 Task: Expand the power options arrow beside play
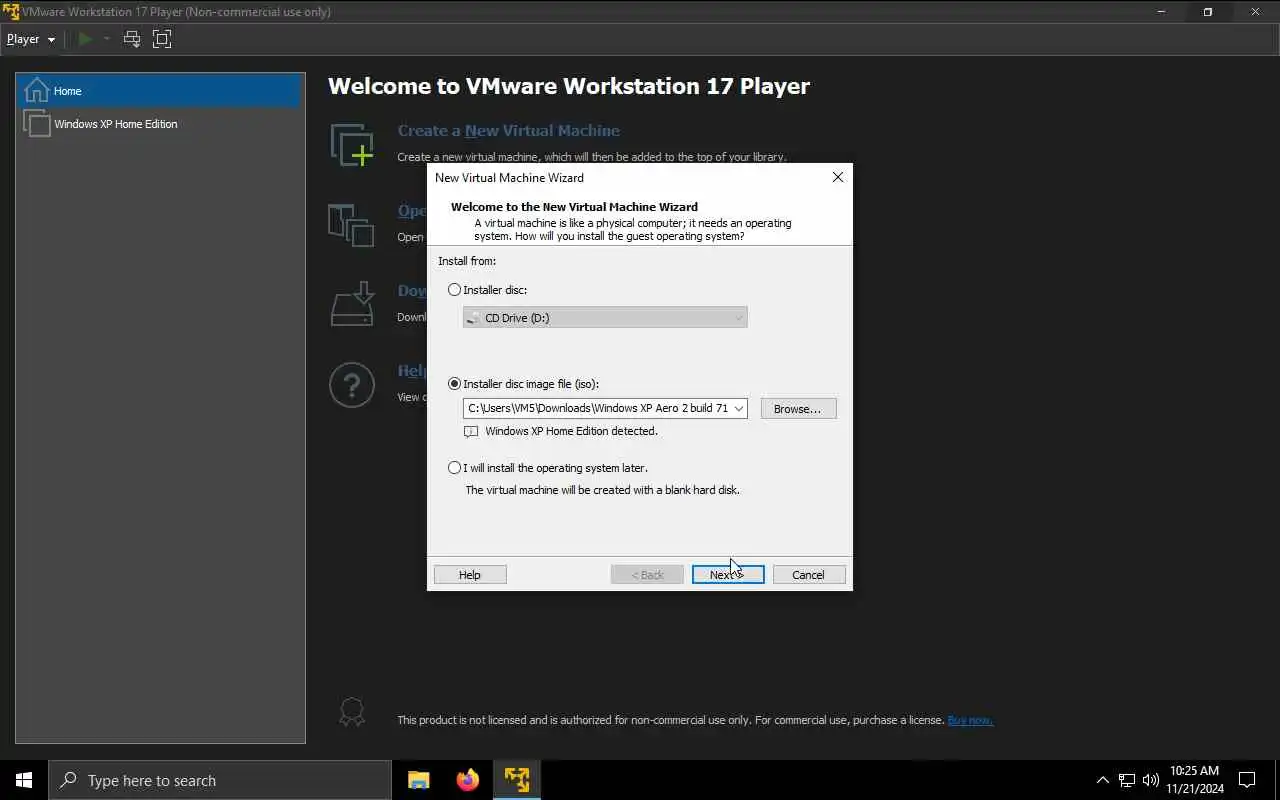click(x=106, y=39)
